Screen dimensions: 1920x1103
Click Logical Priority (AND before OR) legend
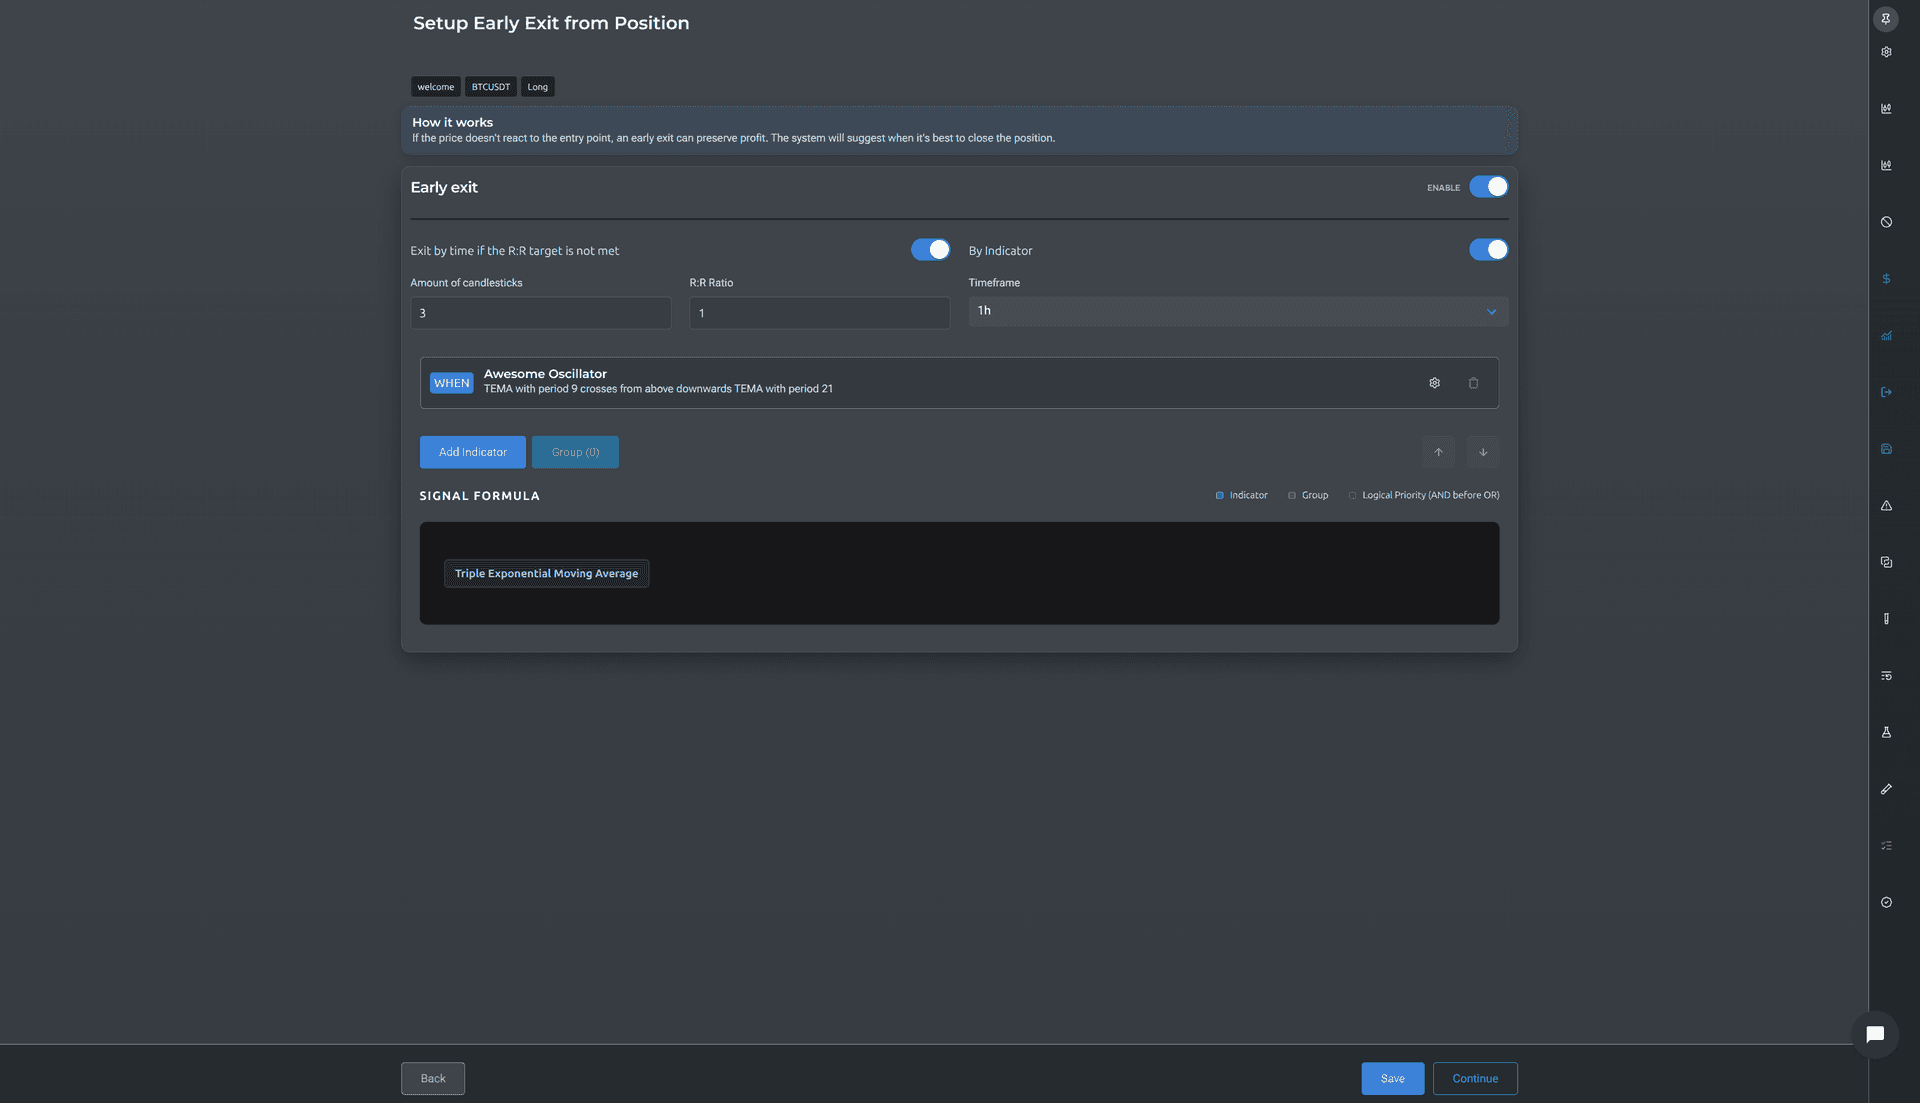(1430, 495)
